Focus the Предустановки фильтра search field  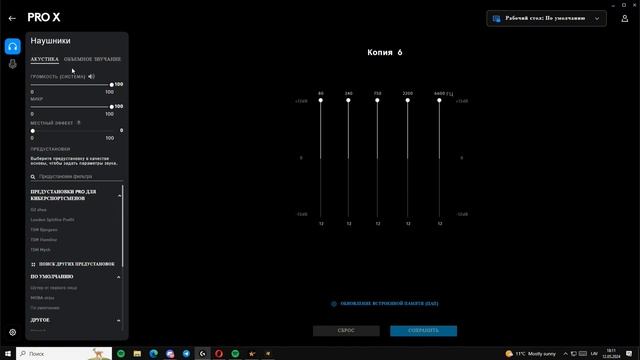click(76, 177)
